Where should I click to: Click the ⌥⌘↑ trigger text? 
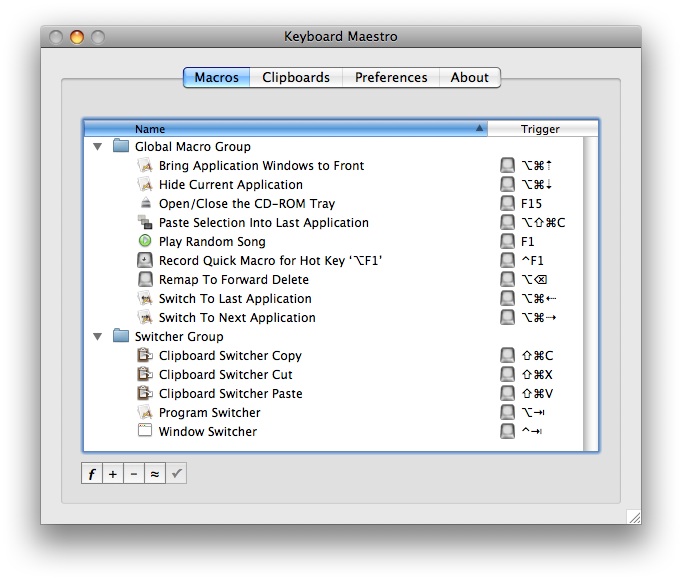coord(537,165)
